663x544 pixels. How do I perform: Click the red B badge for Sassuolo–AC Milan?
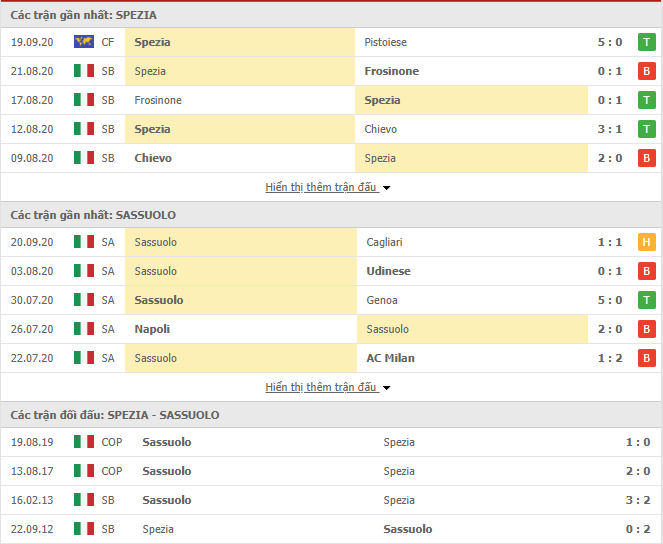pos(647,358)
